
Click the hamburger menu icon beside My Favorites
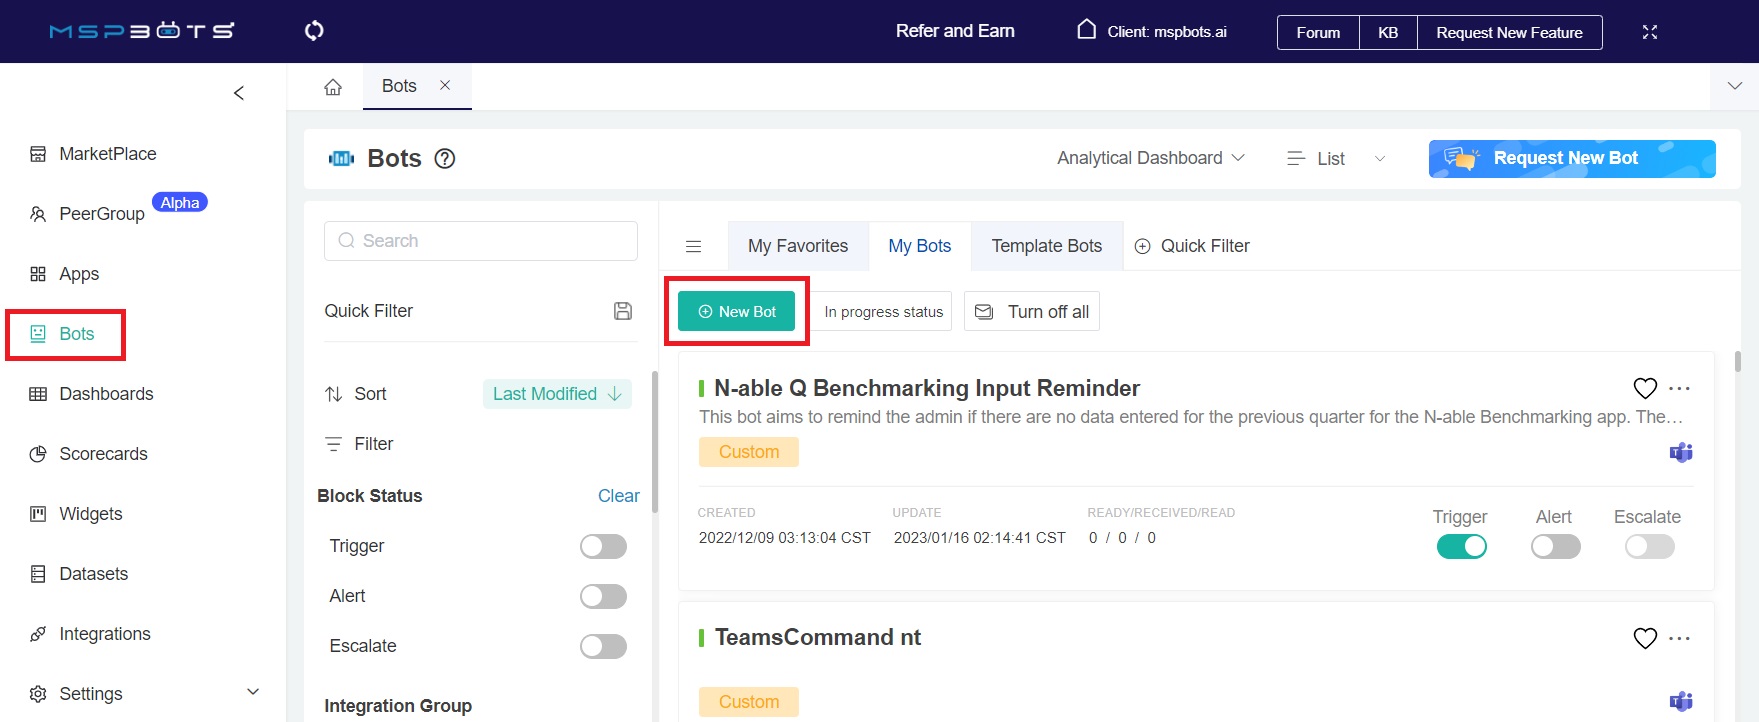pyautogui.click(x=693, y=247)
